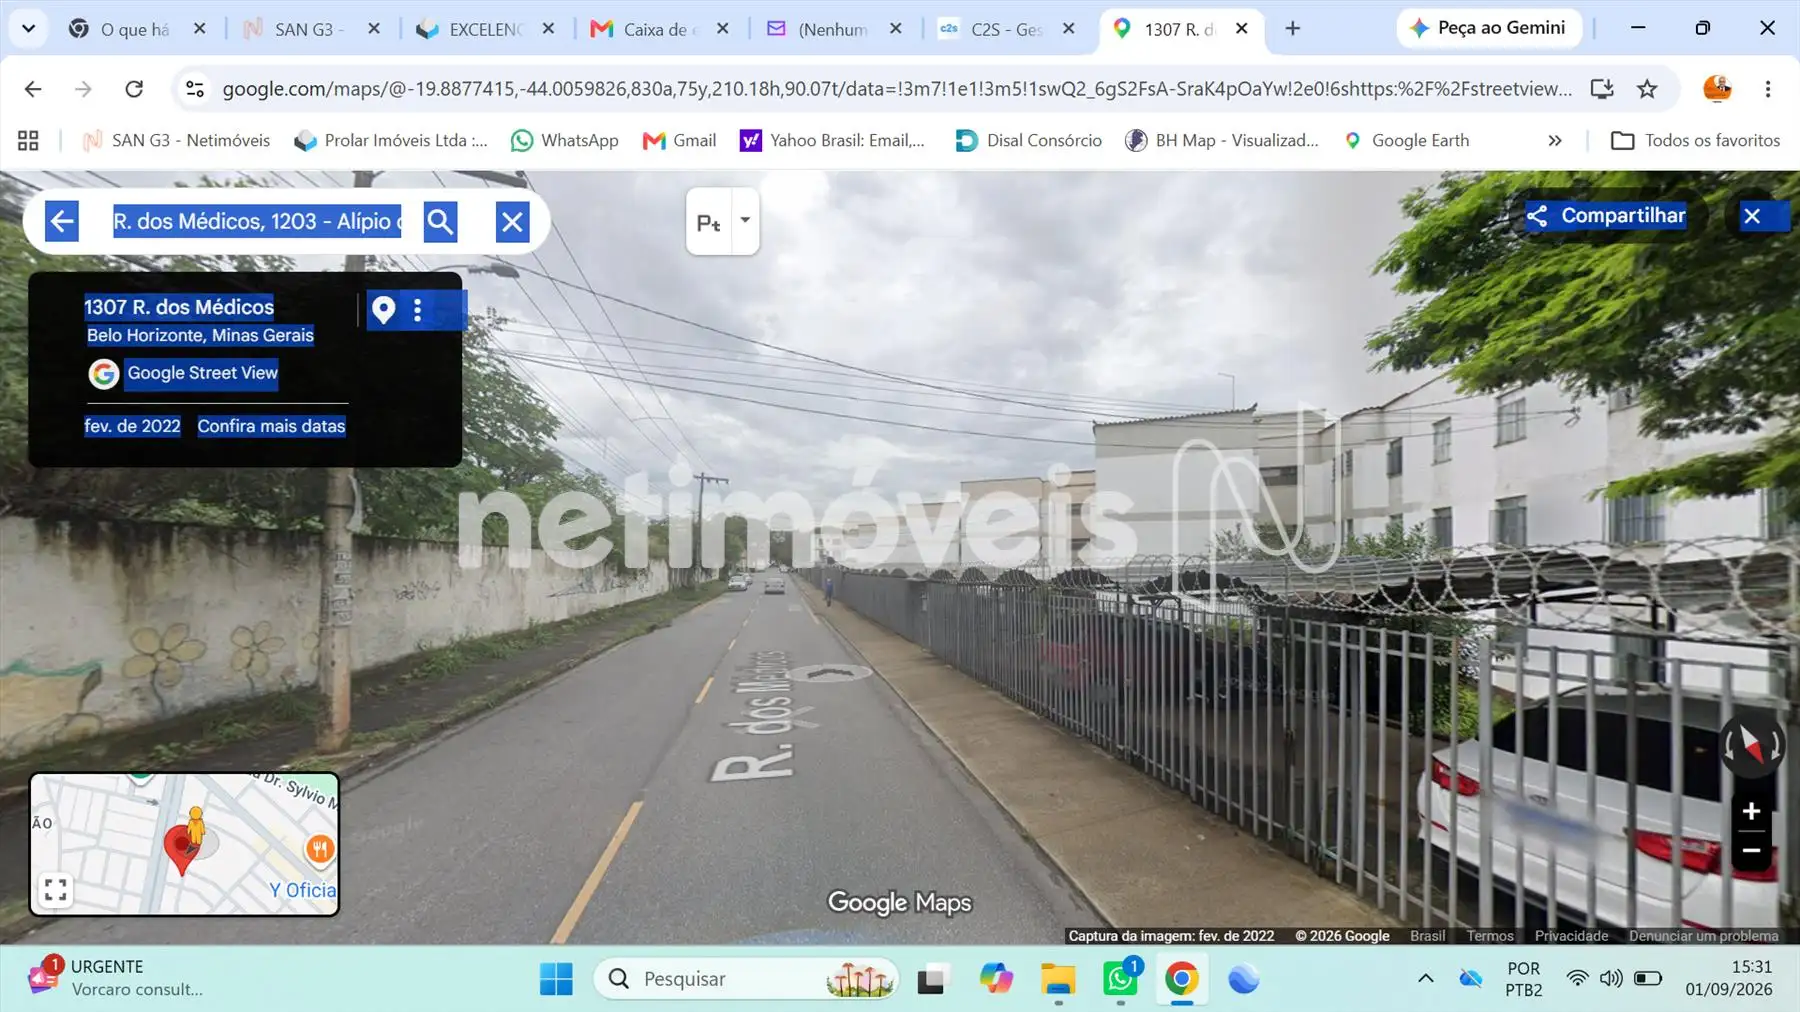1800x1012 pixels.
Task: Click the address search input field
Action: pyautogui.click(x=258, y=222)
